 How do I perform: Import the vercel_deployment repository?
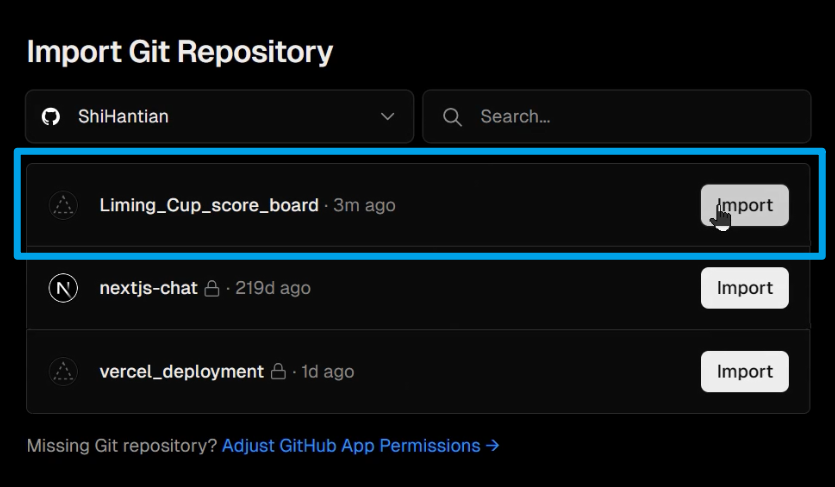pos(744,371)
